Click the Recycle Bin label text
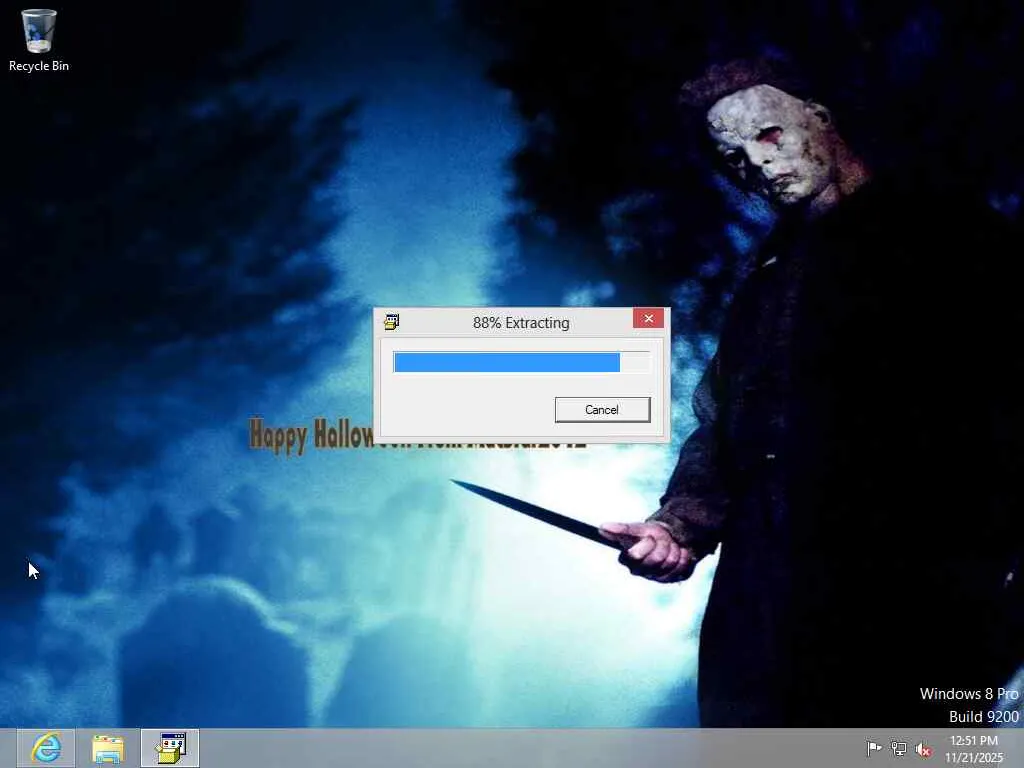 click(x=39, y=66)
